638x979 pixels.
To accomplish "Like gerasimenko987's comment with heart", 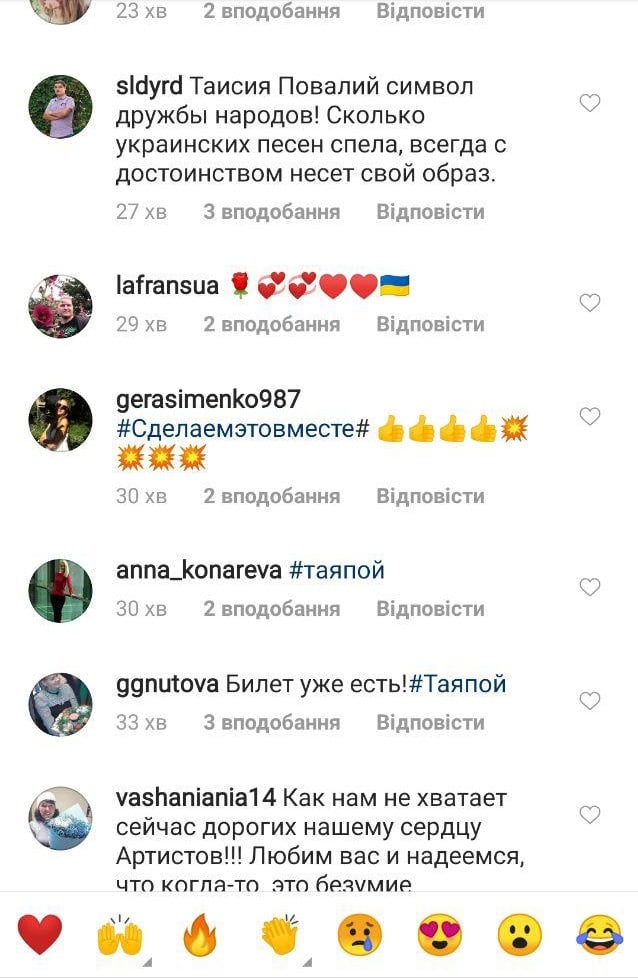I will (x=590, y=416).
